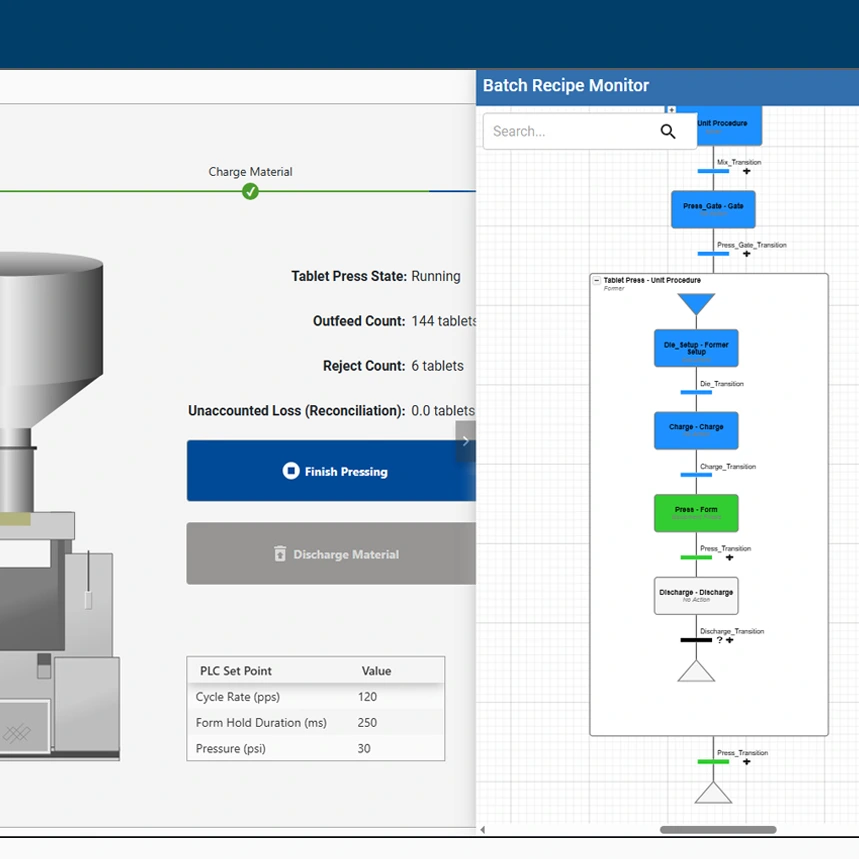The image size is (859, 859).
Task: Click the search magnifier icon
Action: tap(667, 131)
